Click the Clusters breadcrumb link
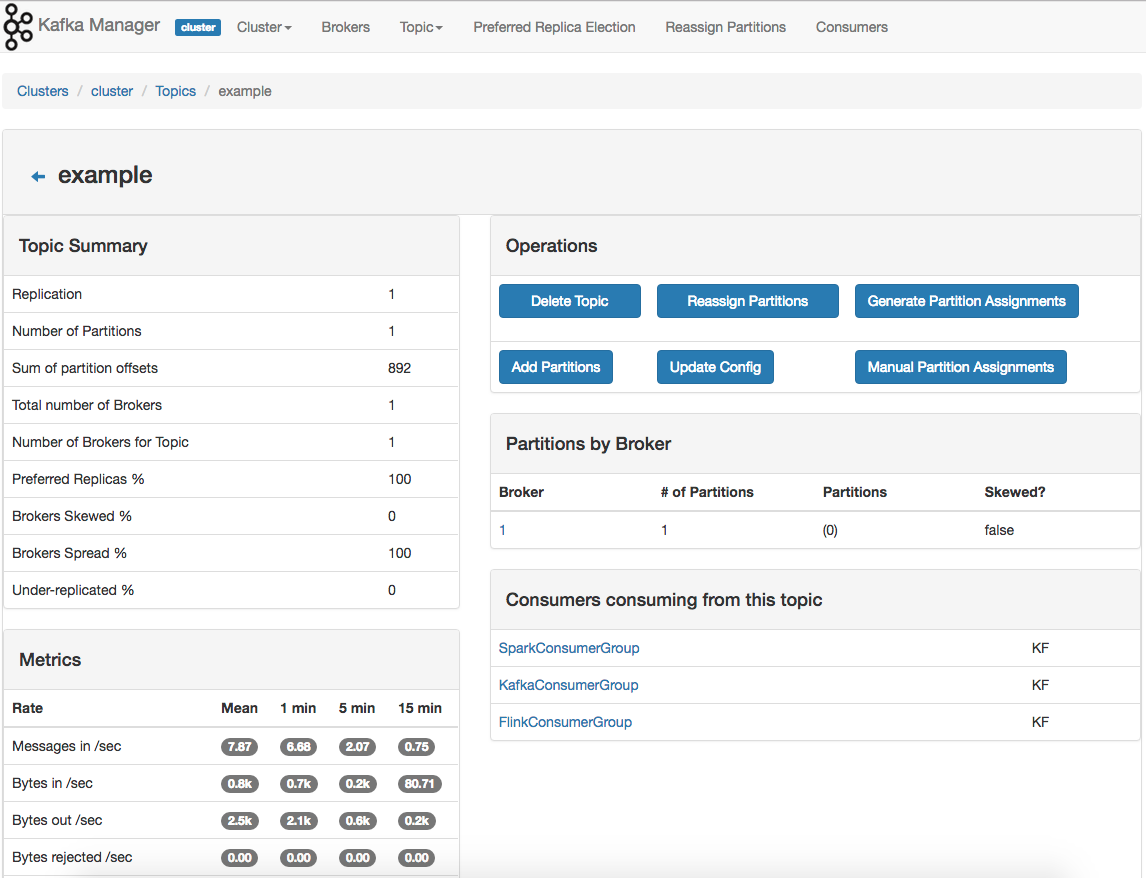The width and height of the screenshot is (1146, 878). (x=43, y=91)
